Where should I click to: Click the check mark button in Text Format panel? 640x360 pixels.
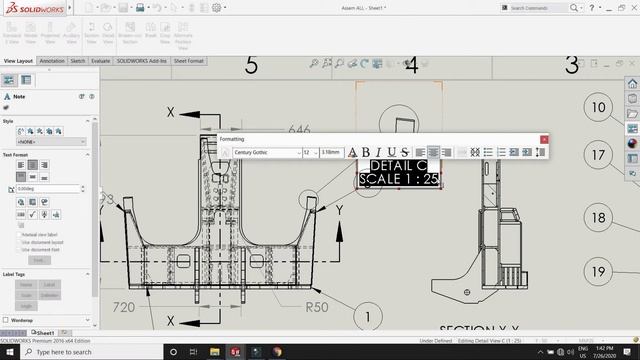coord(33,214)
